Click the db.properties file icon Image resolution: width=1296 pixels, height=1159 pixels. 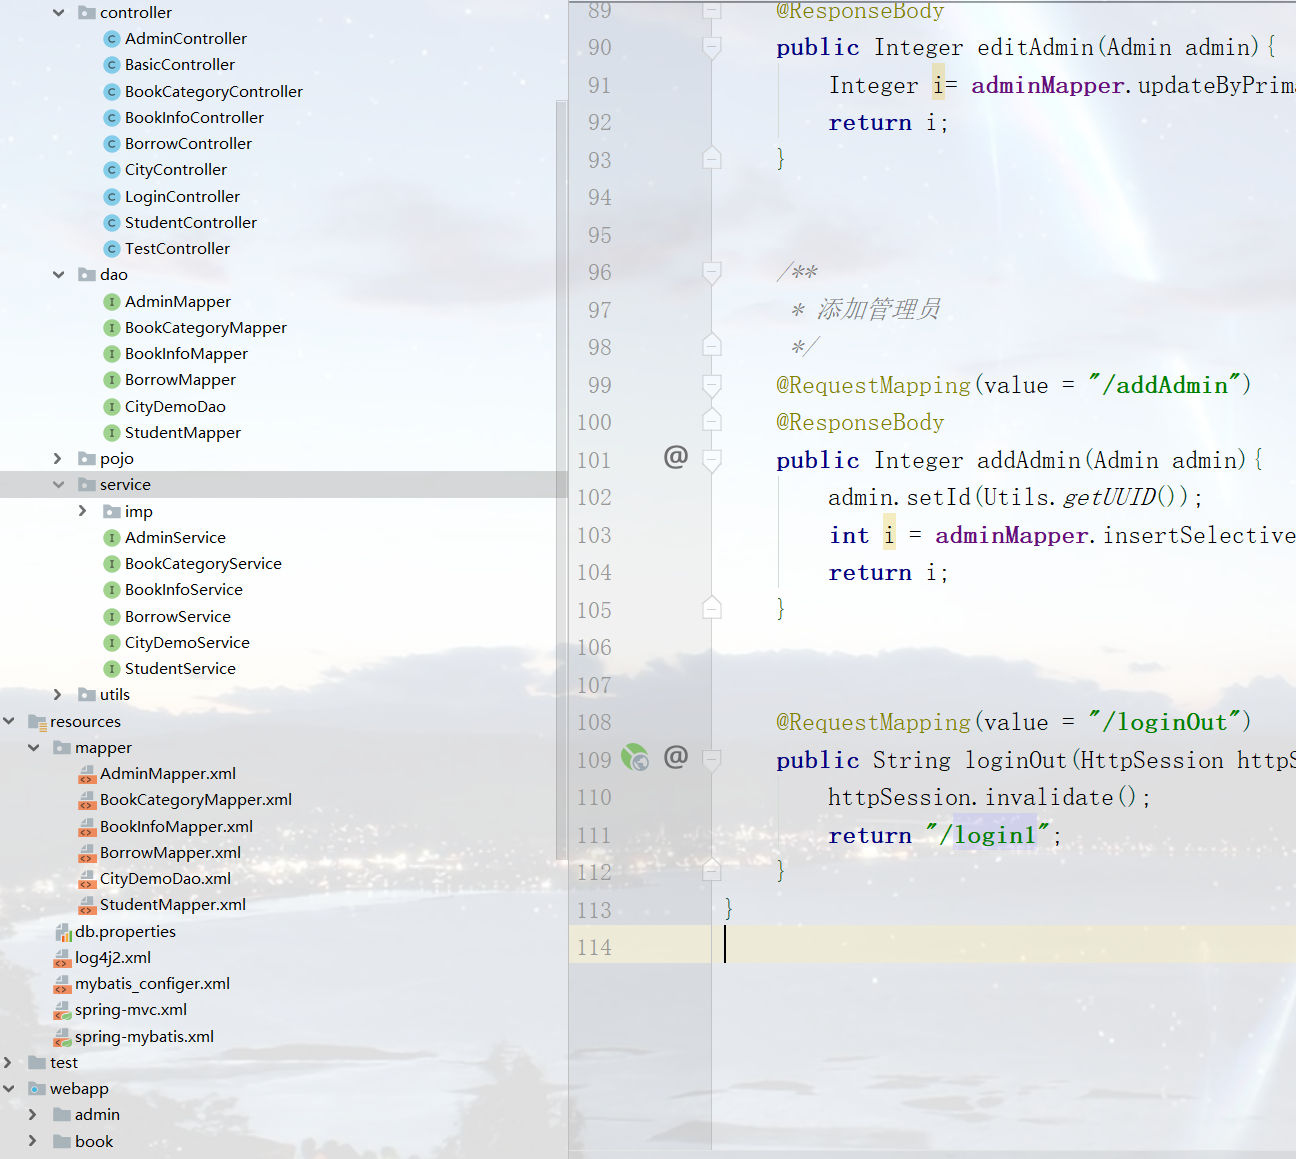pyautogui.click(x=63, y=932)
